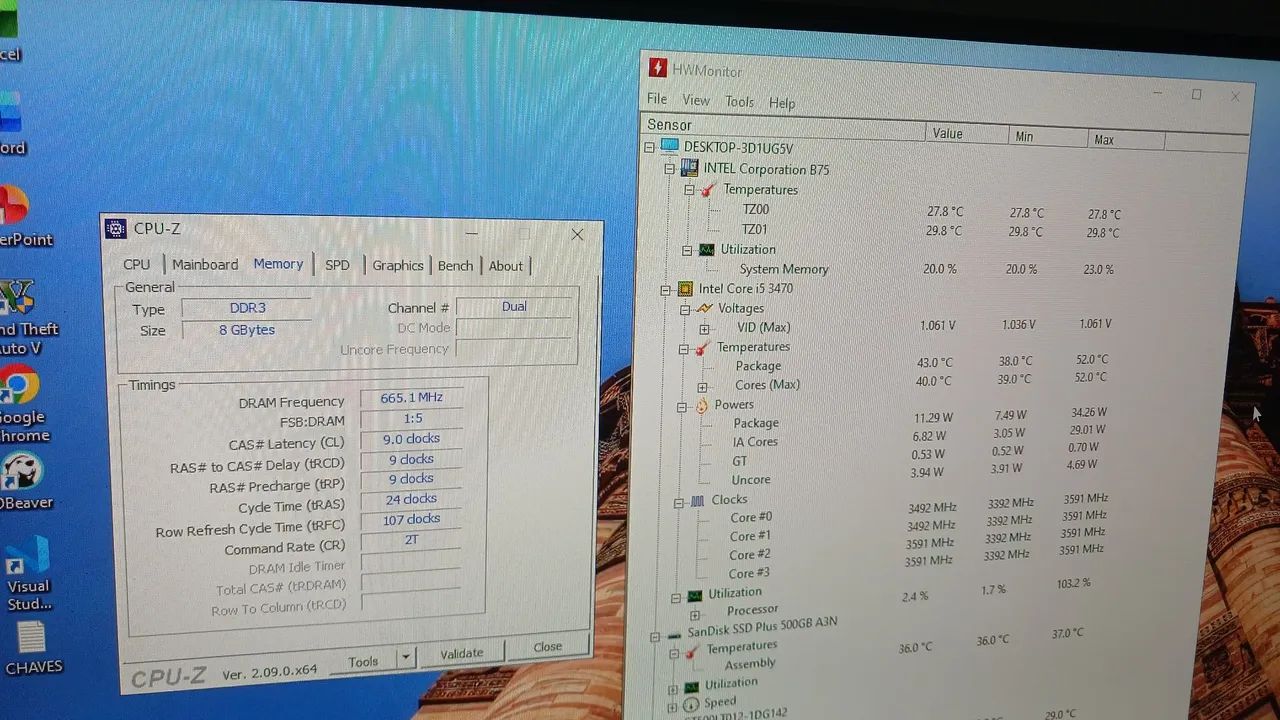Click the FSB:DRAM value 1:5
The height and width of the screenshot is (720, 1280).
(412, 418)
